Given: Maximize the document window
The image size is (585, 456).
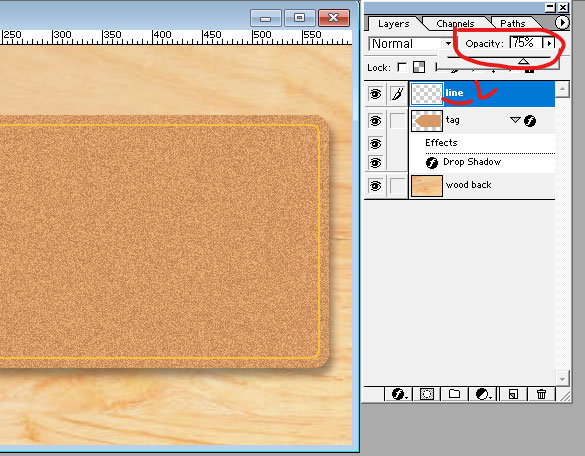Looking at the screenshot, I should [x=299, y=18].
